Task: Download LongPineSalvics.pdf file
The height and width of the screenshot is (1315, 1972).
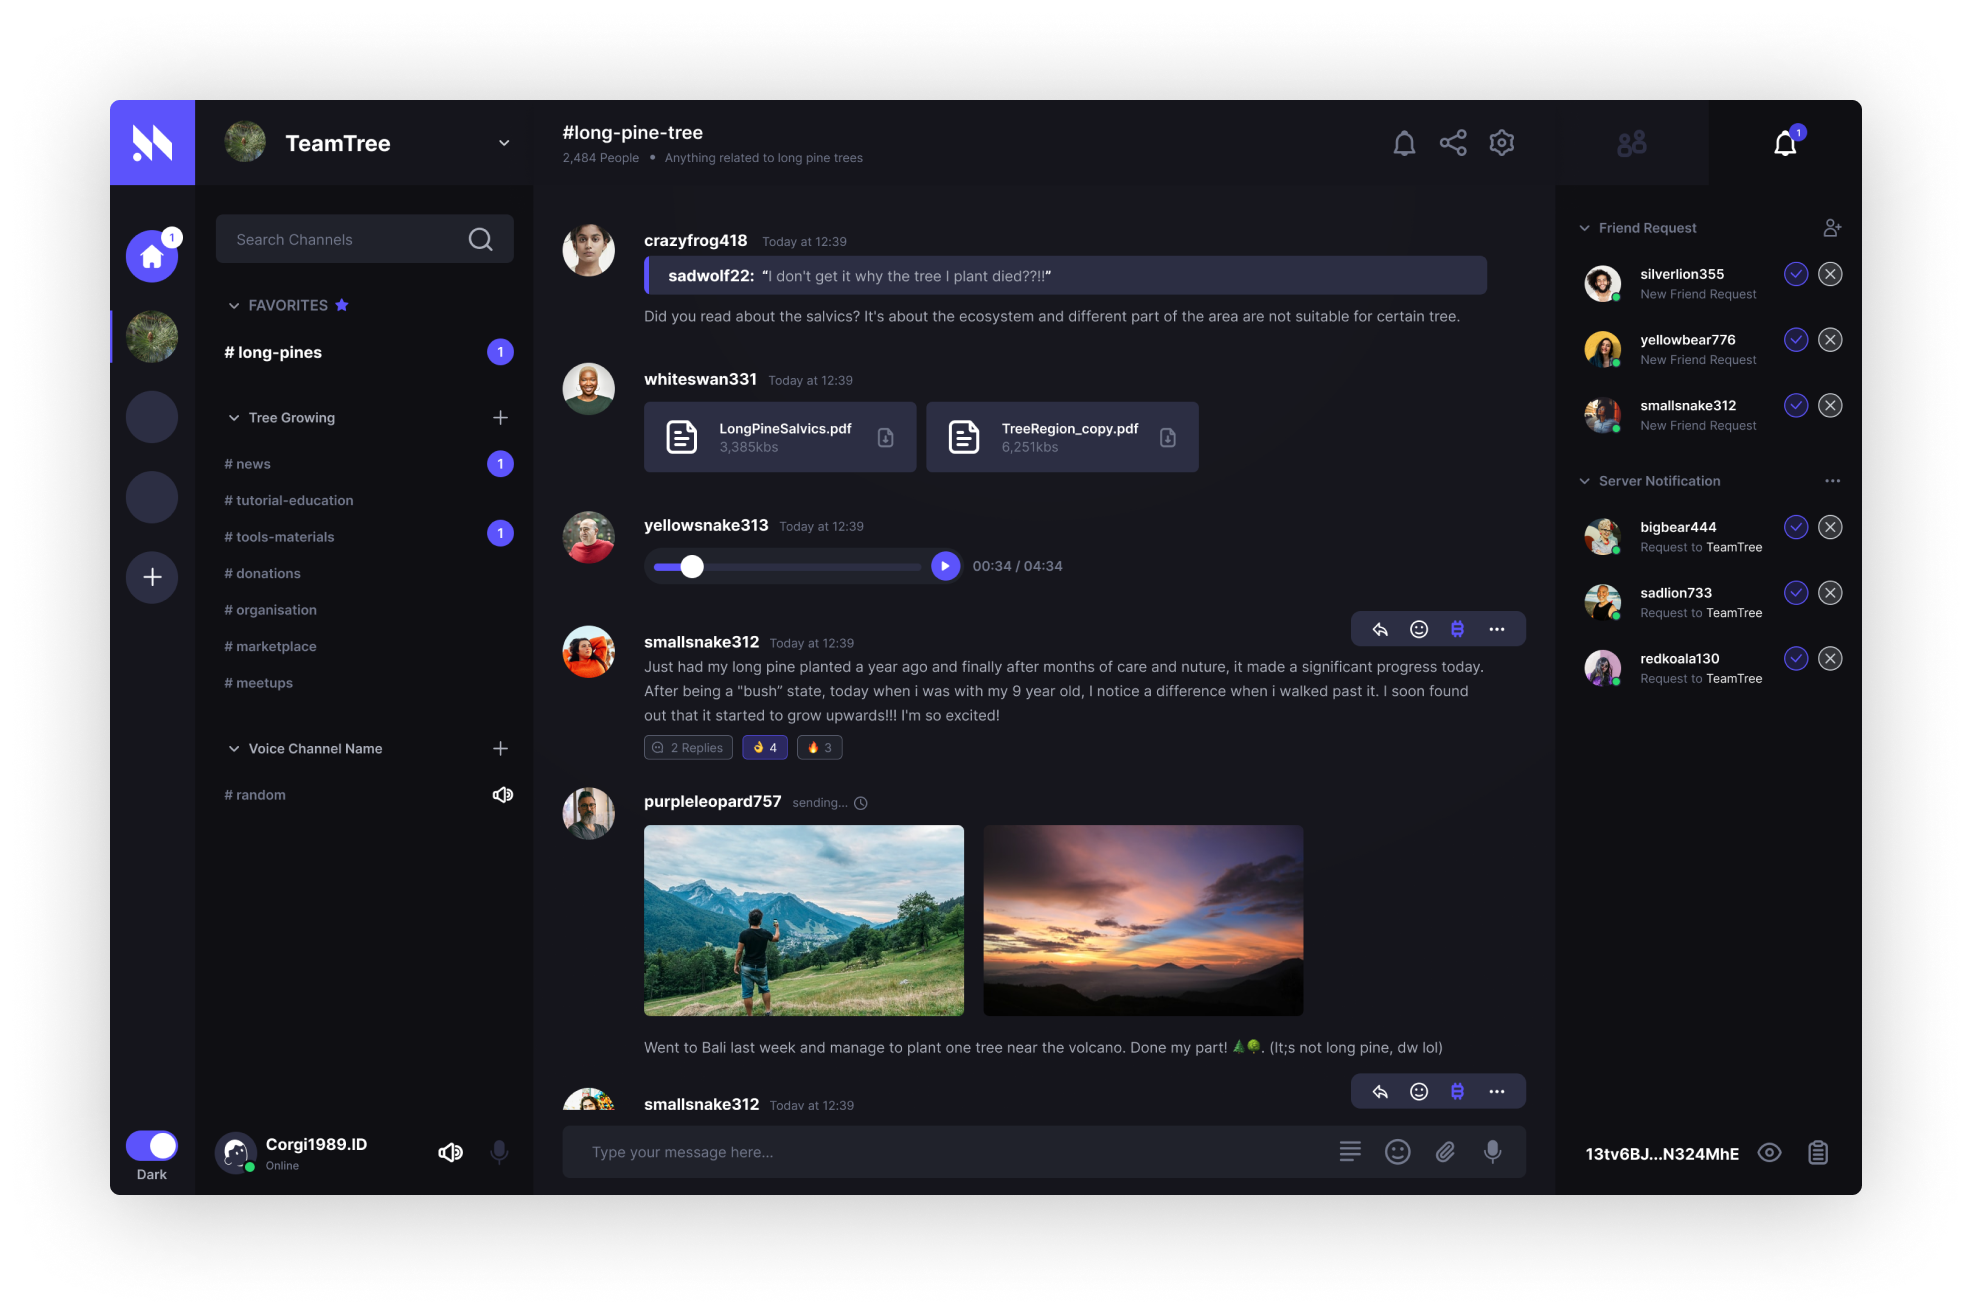Action: (885, 437)
